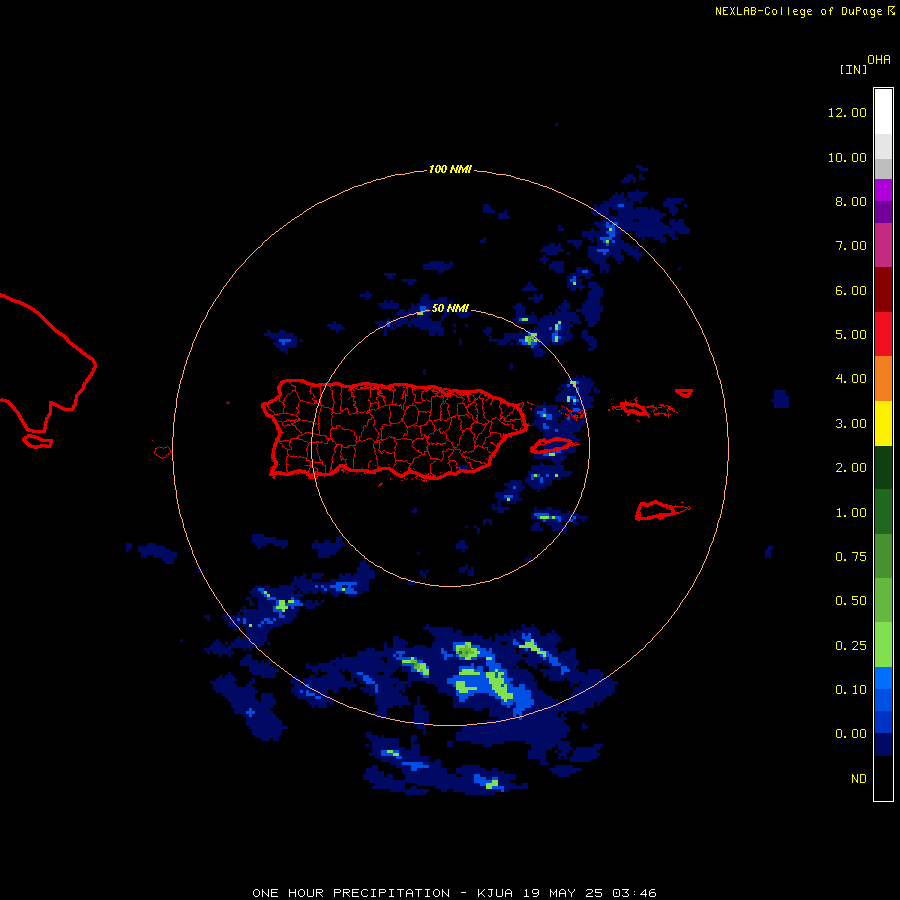The height and width of the screenshot is (900, 900).
Task: Click the 100 NMI range ring label
Action: pyautogui.click(x=450, y=169)
